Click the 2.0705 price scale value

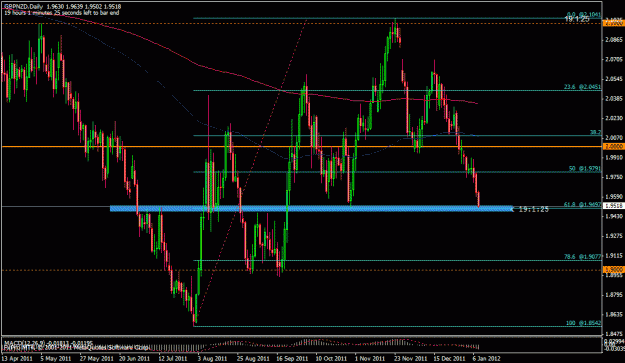click(613, 59)
